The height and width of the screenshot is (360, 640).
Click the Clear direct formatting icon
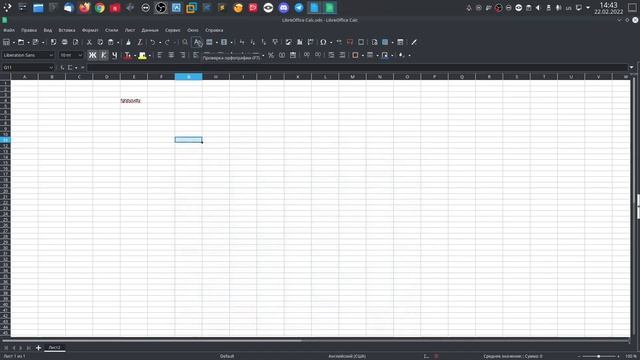click(x=140, y=42)
